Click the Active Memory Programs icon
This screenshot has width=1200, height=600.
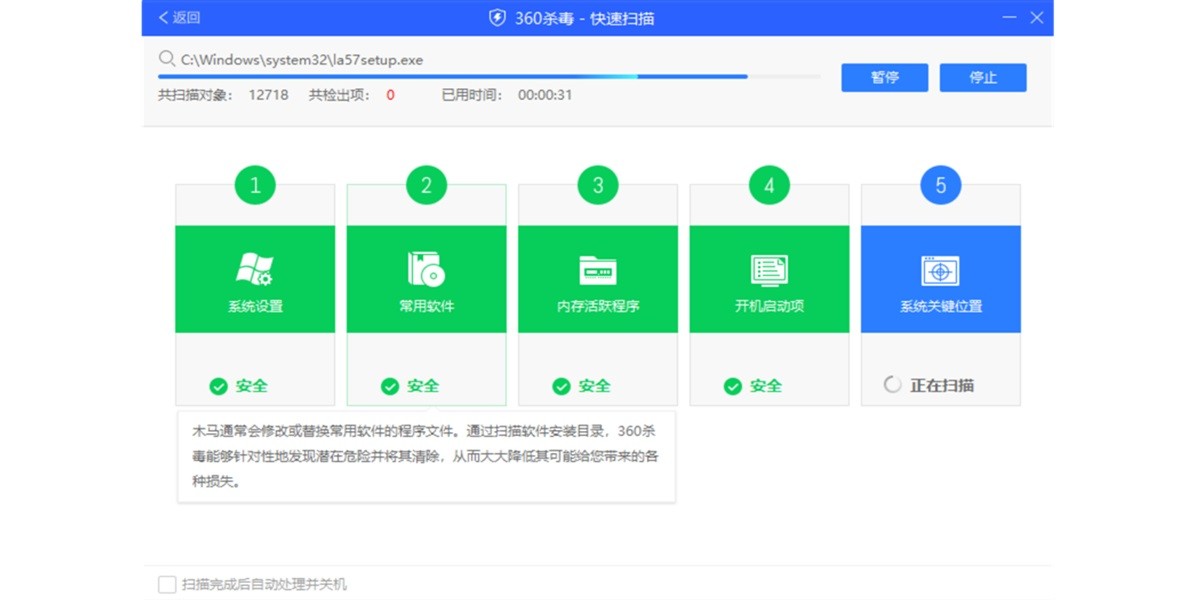[597, 270]
